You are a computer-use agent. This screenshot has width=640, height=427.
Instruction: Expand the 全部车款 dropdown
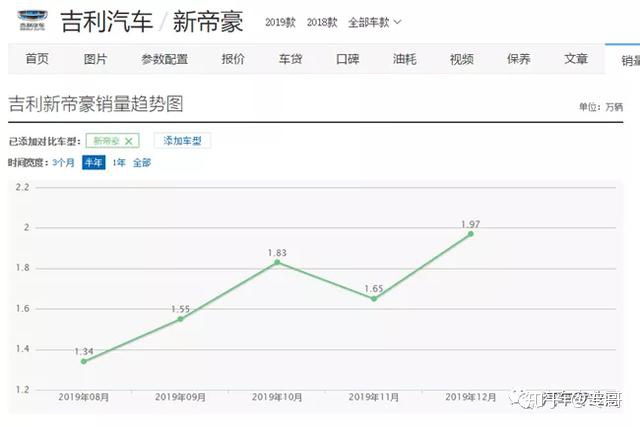coord(374,22)
